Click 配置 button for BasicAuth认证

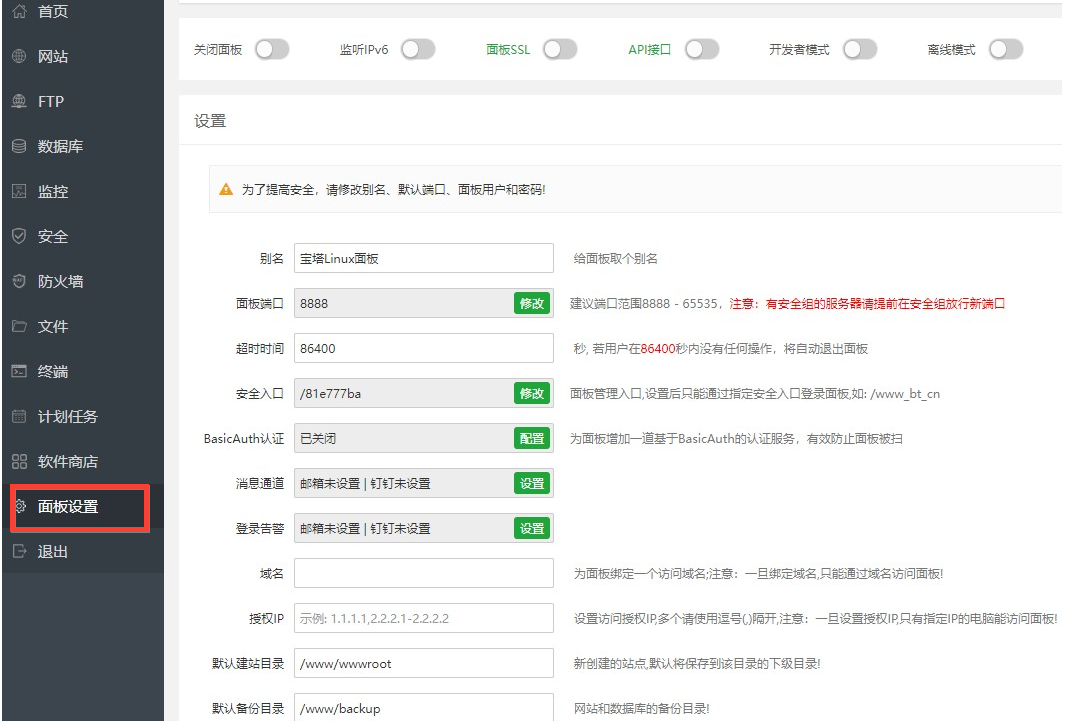[532, 438]
